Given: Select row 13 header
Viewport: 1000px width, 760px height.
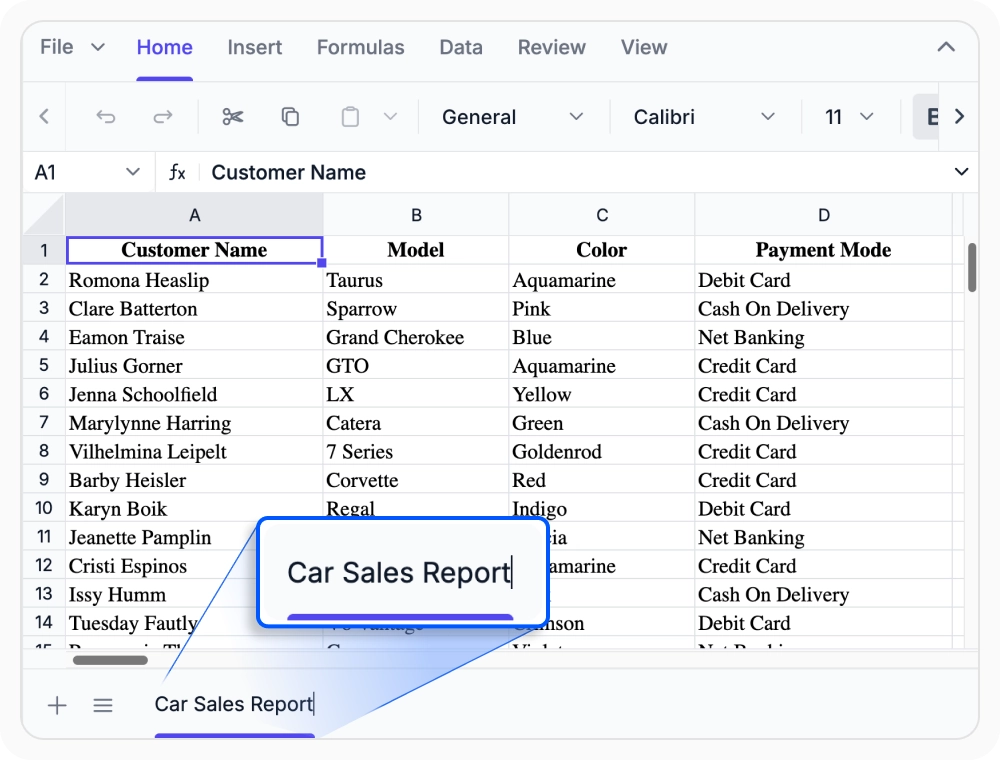Looking at the screenshot, I should [x=44, y=594].
